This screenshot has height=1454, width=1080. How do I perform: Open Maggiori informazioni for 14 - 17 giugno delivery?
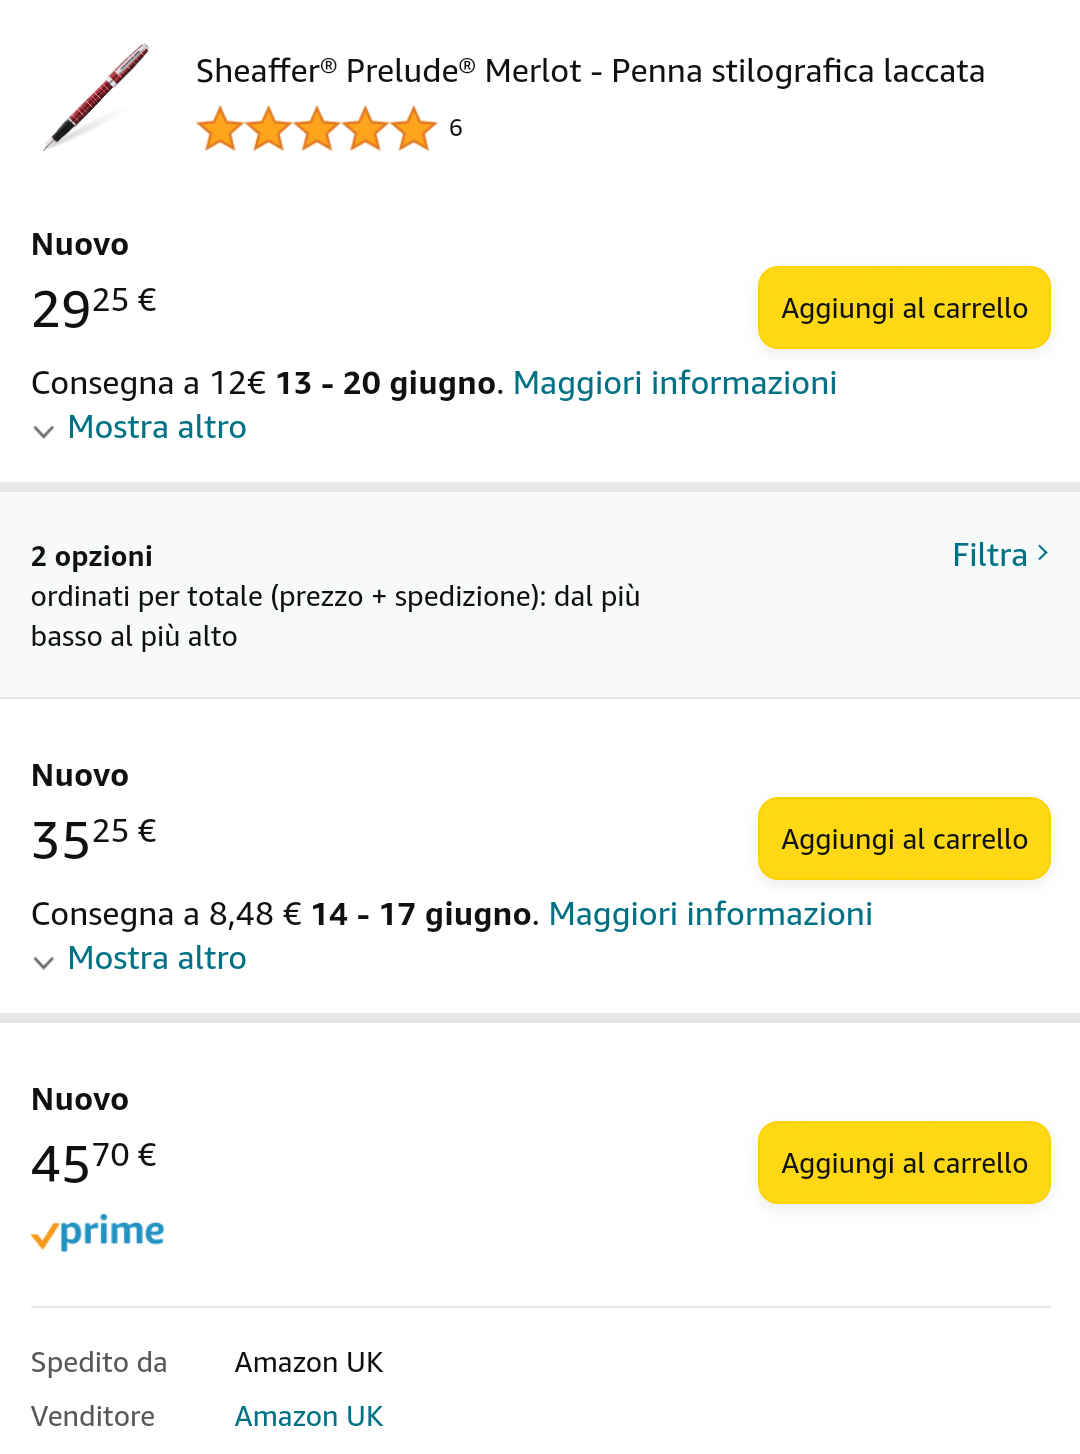711,914
